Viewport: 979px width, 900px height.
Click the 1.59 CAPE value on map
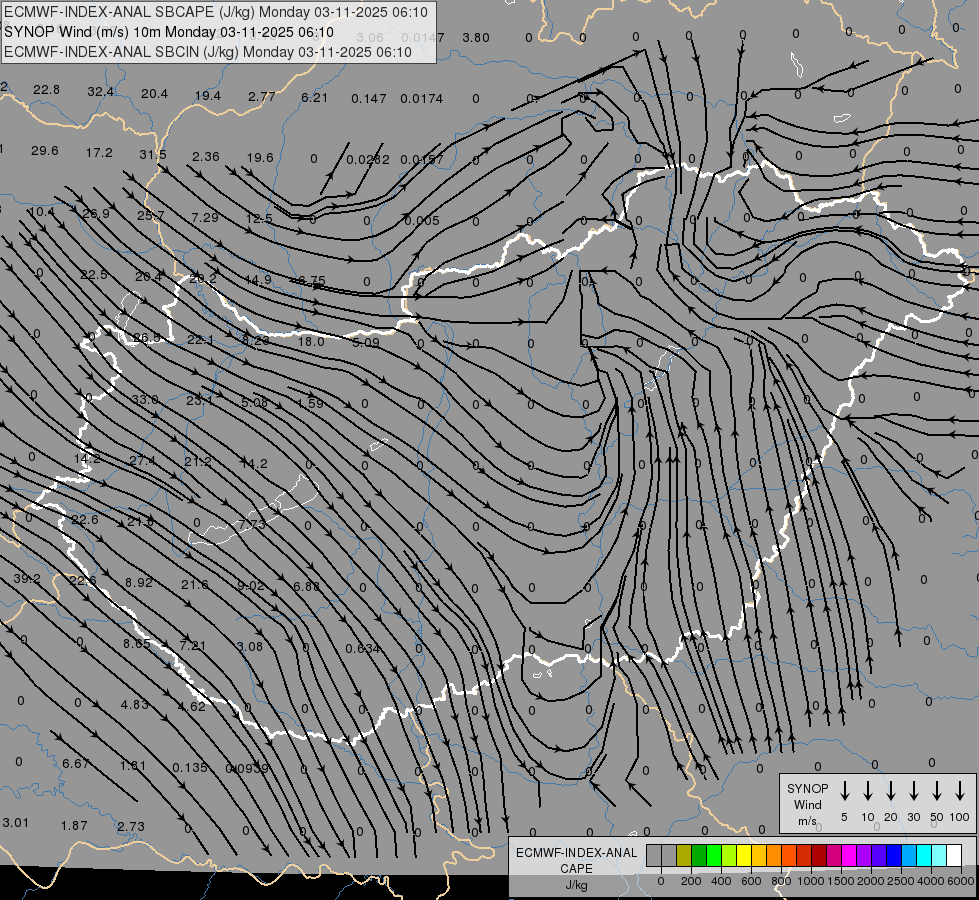coord(310,403)
